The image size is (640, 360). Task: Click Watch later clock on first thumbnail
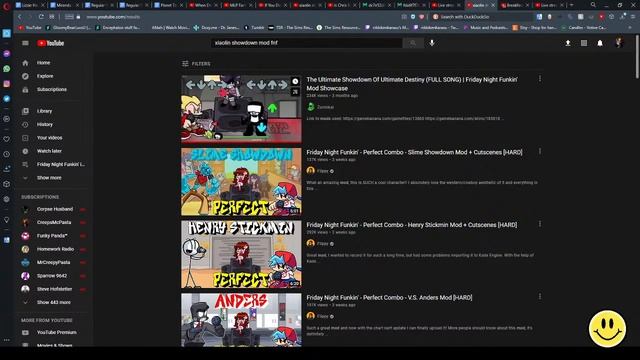click(x=295, y=82)
